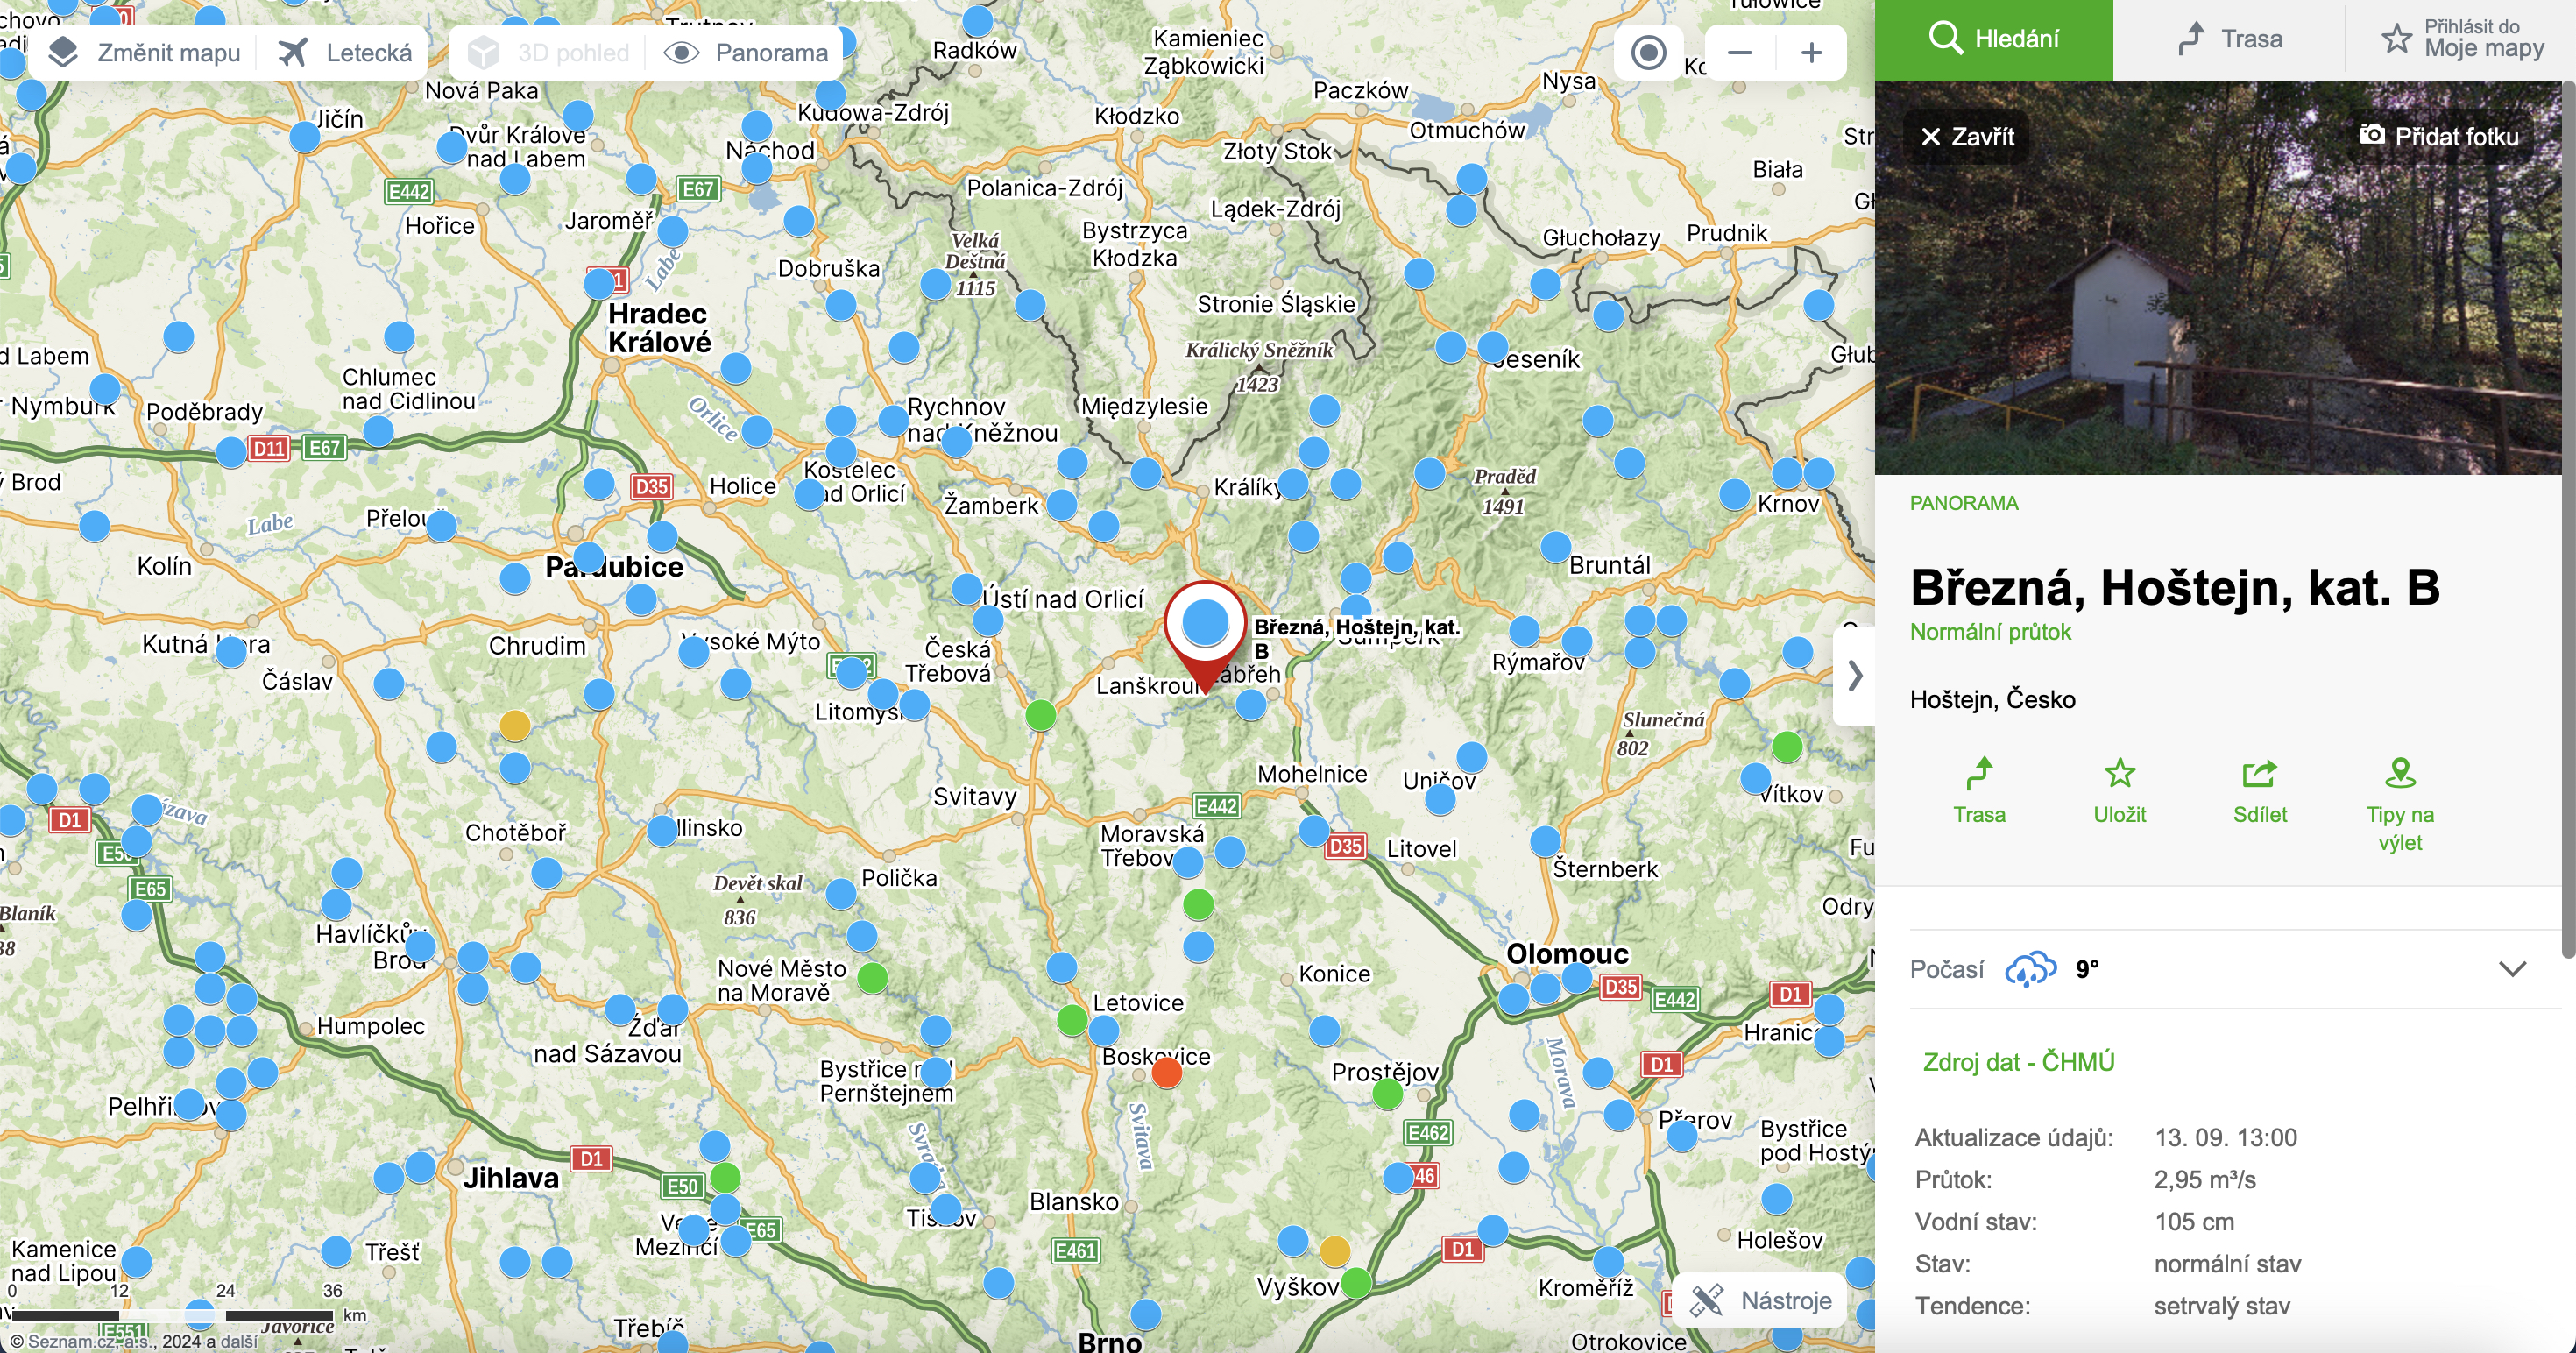This screenshot has height=1353, width=2576.
Task: Expand the Počasí weather section
Action: pos(2511,968)
